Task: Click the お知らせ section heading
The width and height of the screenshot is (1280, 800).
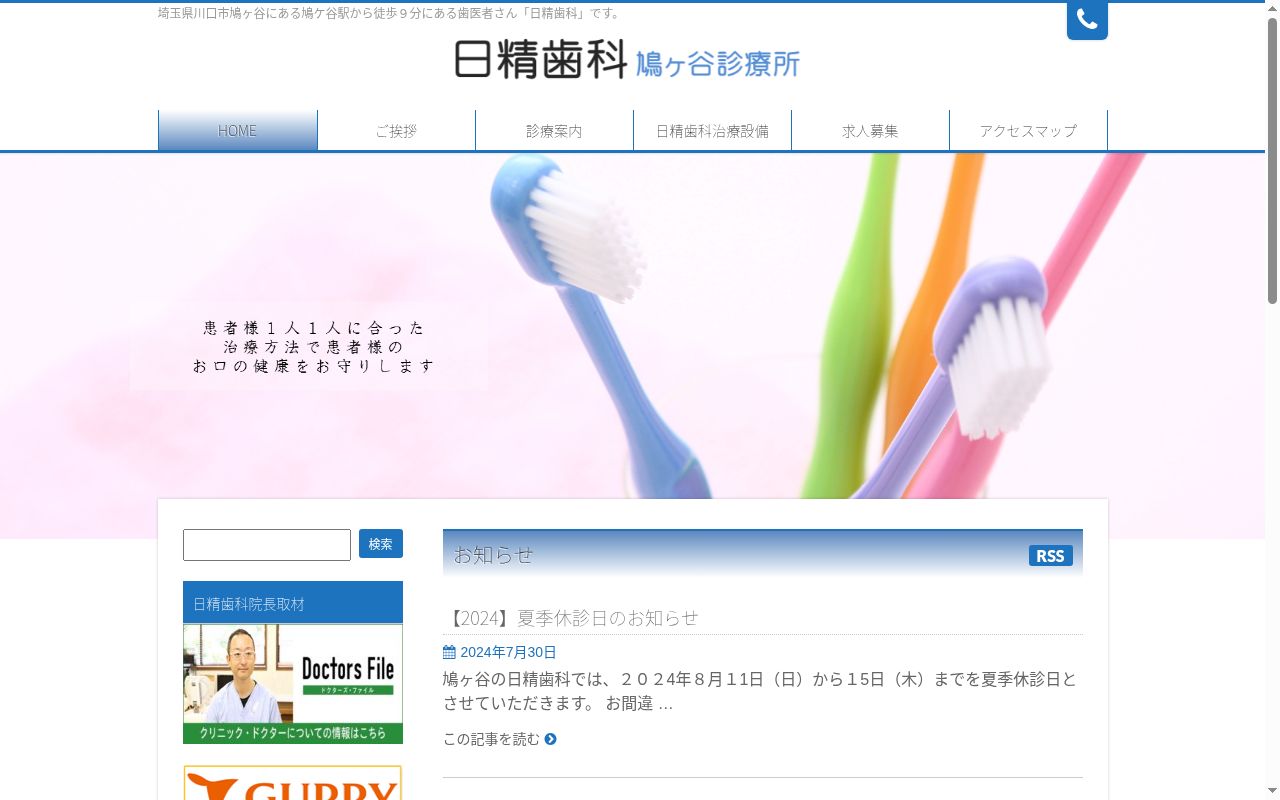Action: (x=493, y=554)
